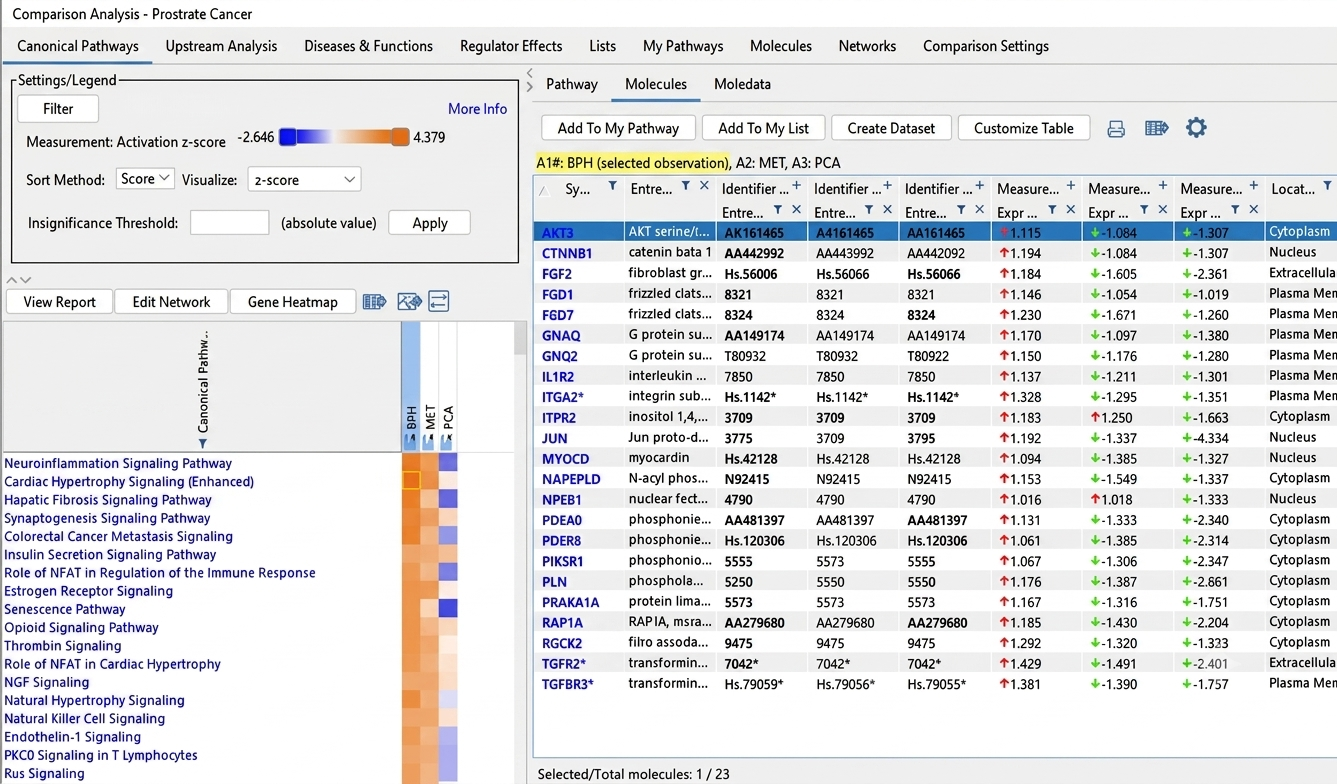Open the Diseases & Functions tab

[x=369, y=46]
